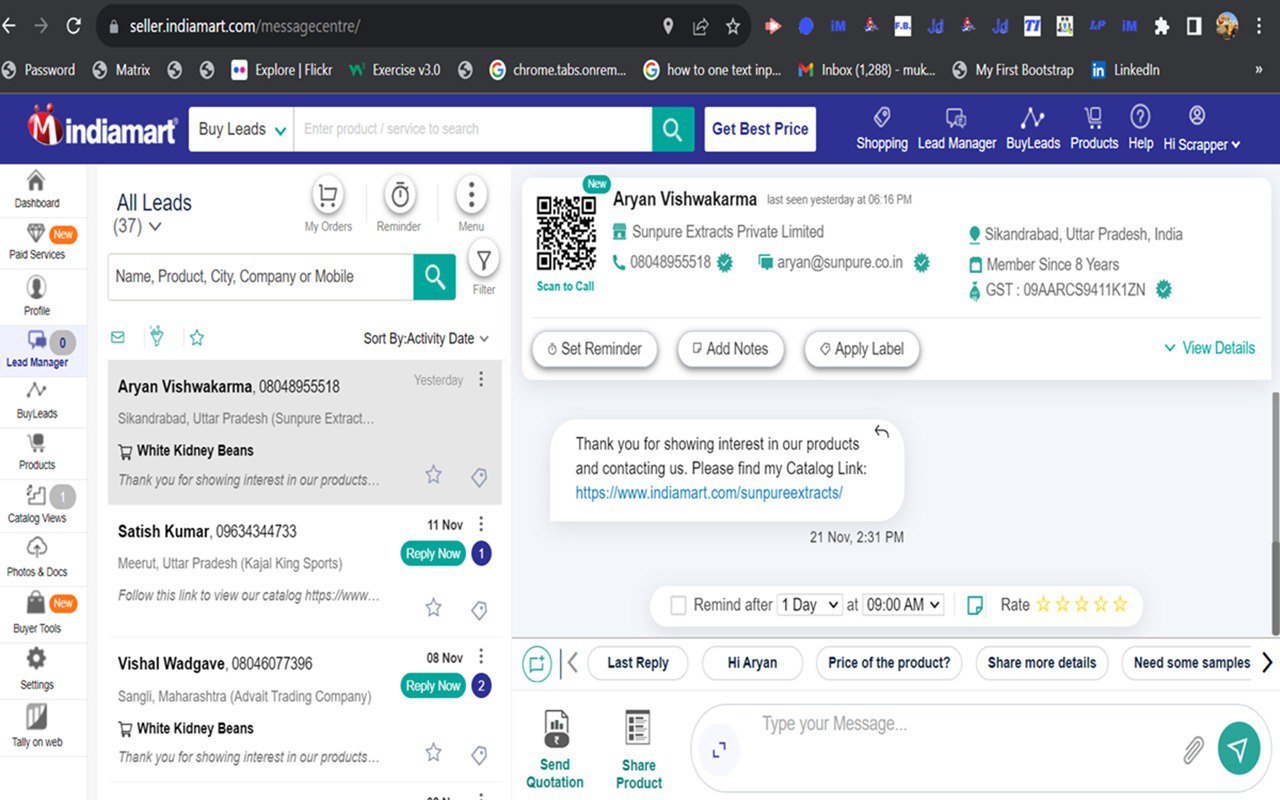The width and height of the screenshot is (1280, 800).
Task: Open Dashboard from the left sidebar
Action: point(36,189)
